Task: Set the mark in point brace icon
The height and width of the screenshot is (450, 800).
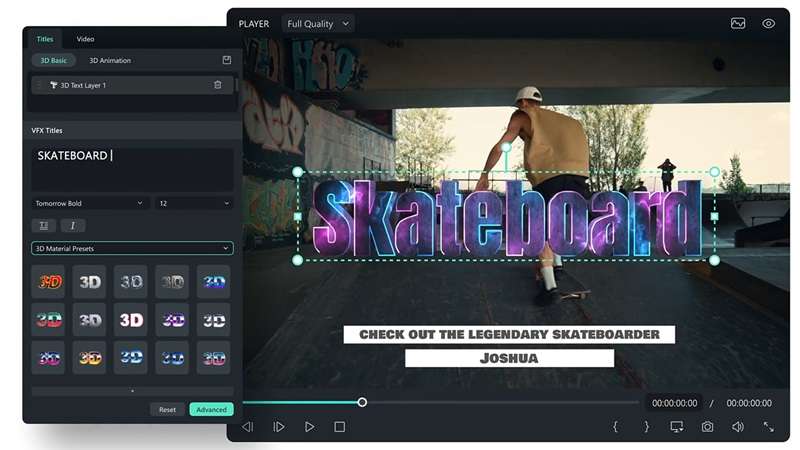Action: (615, 427)
